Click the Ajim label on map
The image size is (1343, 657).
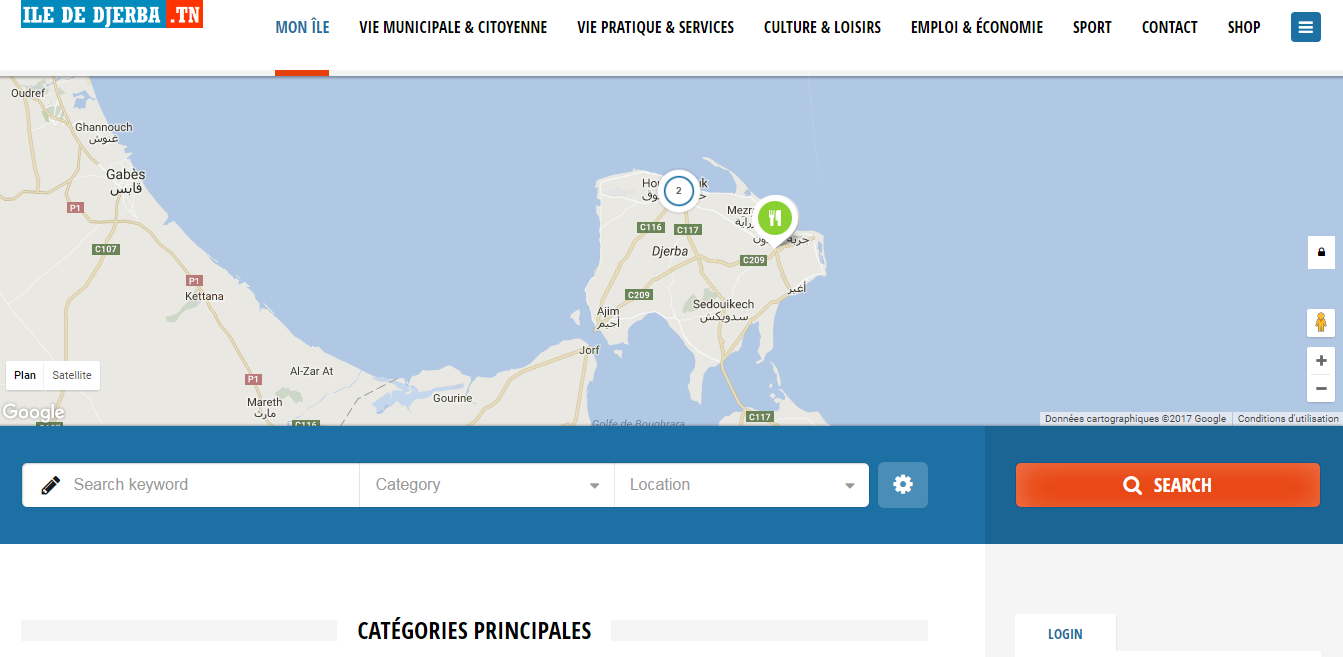tap(608, 312)
